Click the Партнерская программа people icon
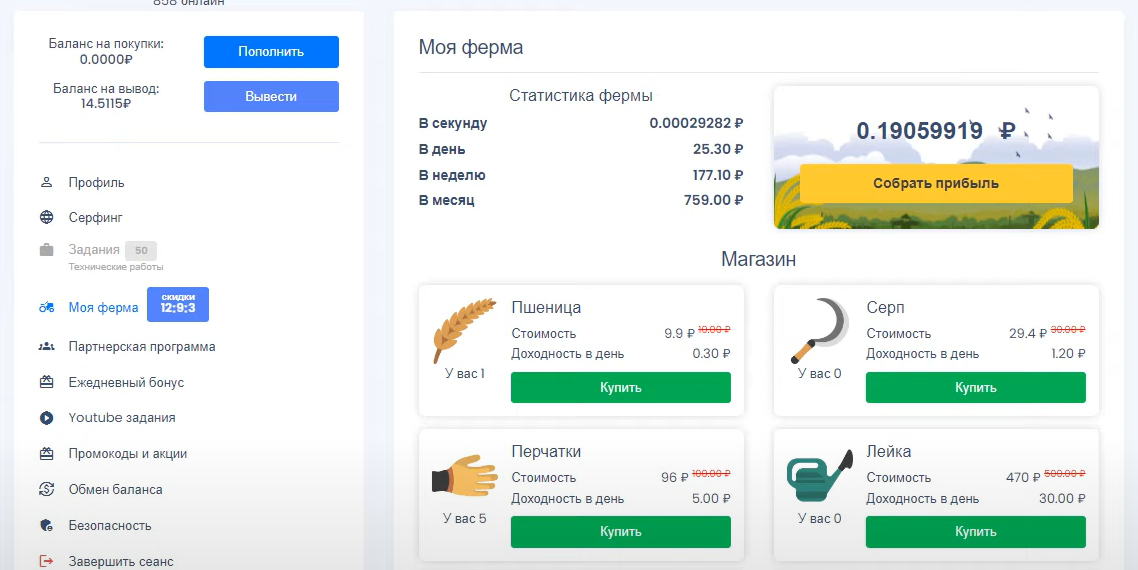This screenshot has width=1138, height=570. point(46,346)
